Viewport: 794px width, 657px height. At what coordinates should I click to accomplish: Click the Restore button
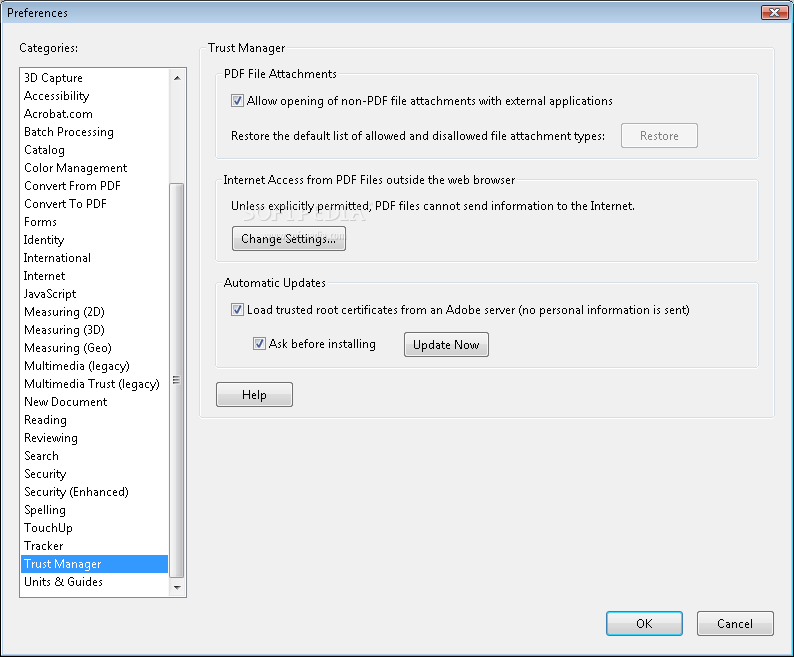point(659,136)
